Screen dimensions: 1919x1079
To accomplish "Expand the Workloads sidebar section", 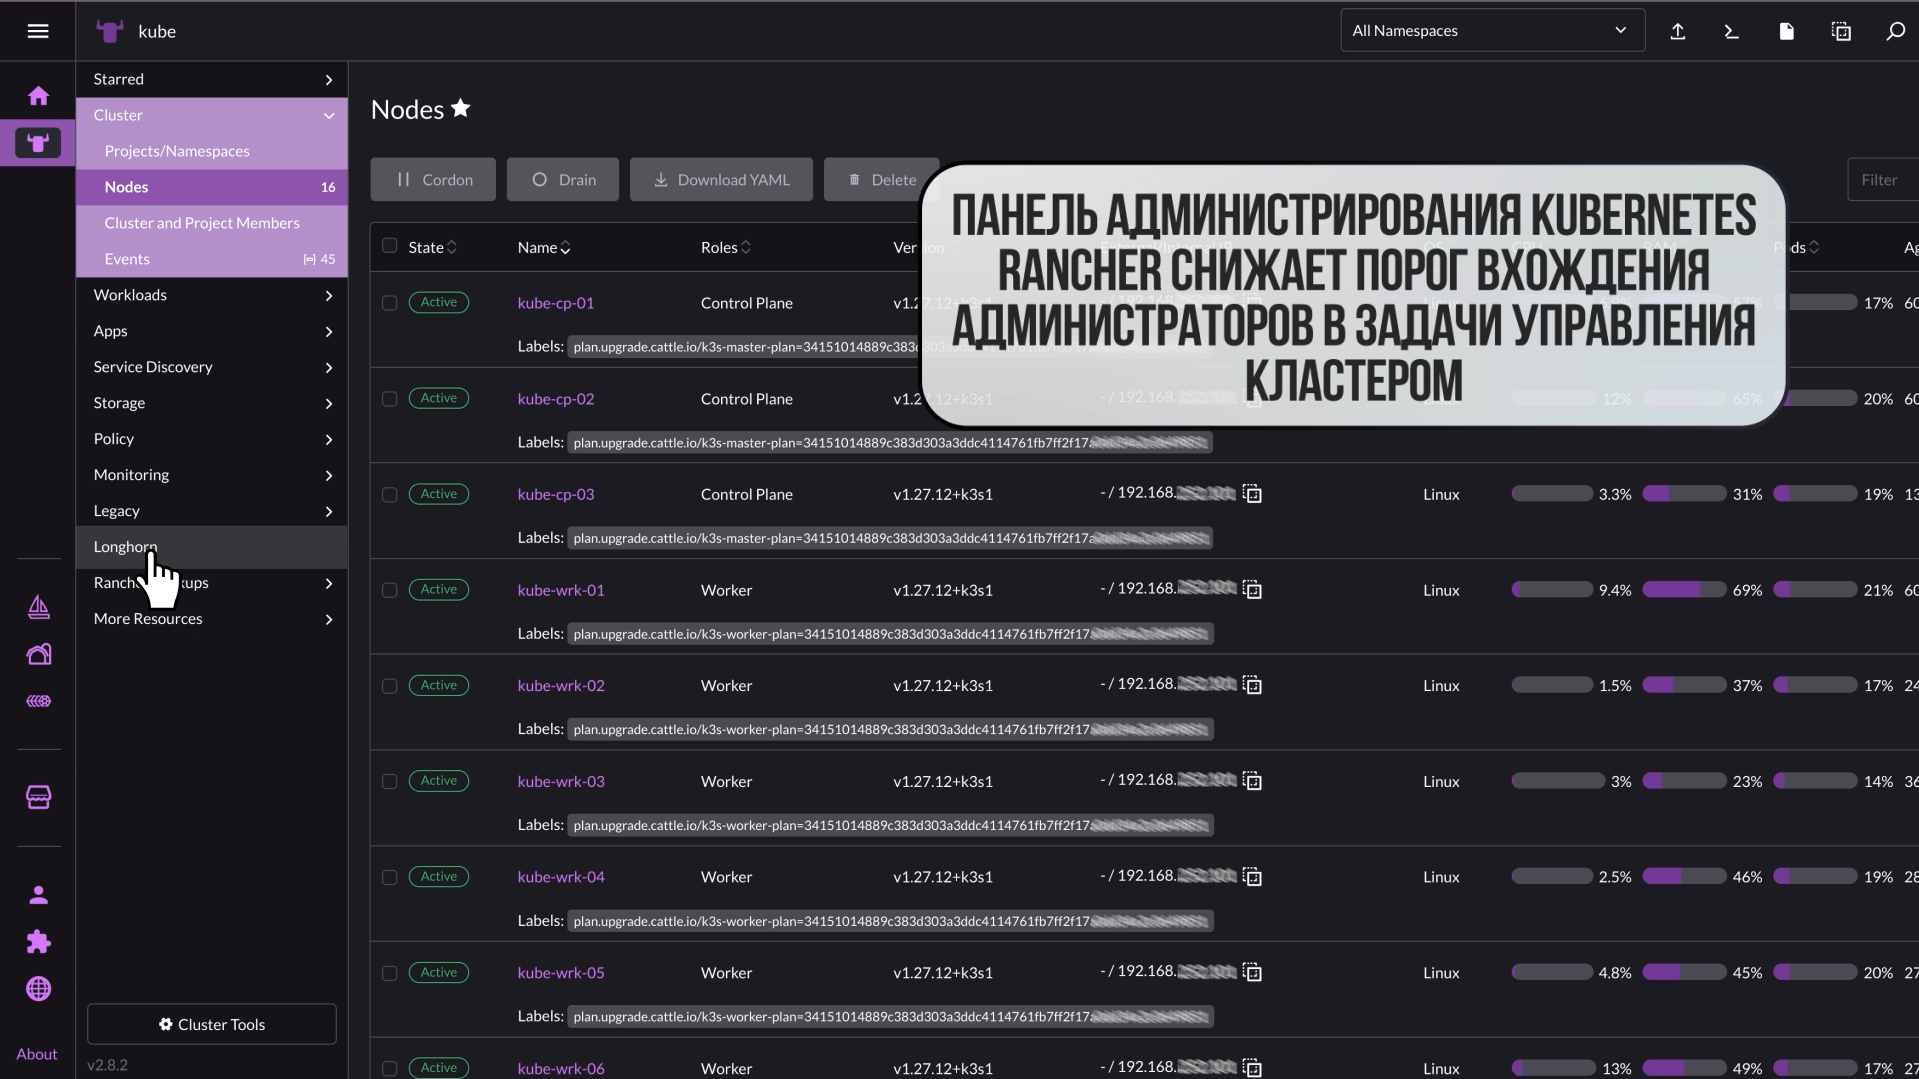I will click(x=211, y=295).
